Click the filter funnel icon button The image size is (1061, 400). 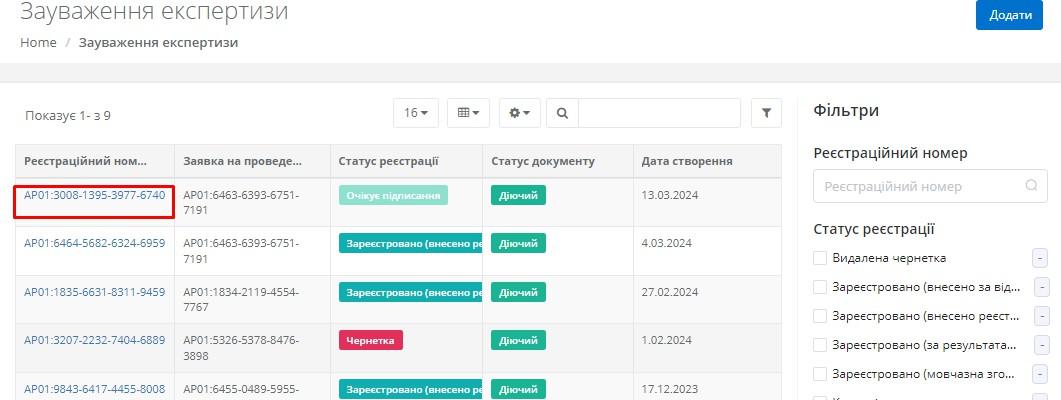766,113
